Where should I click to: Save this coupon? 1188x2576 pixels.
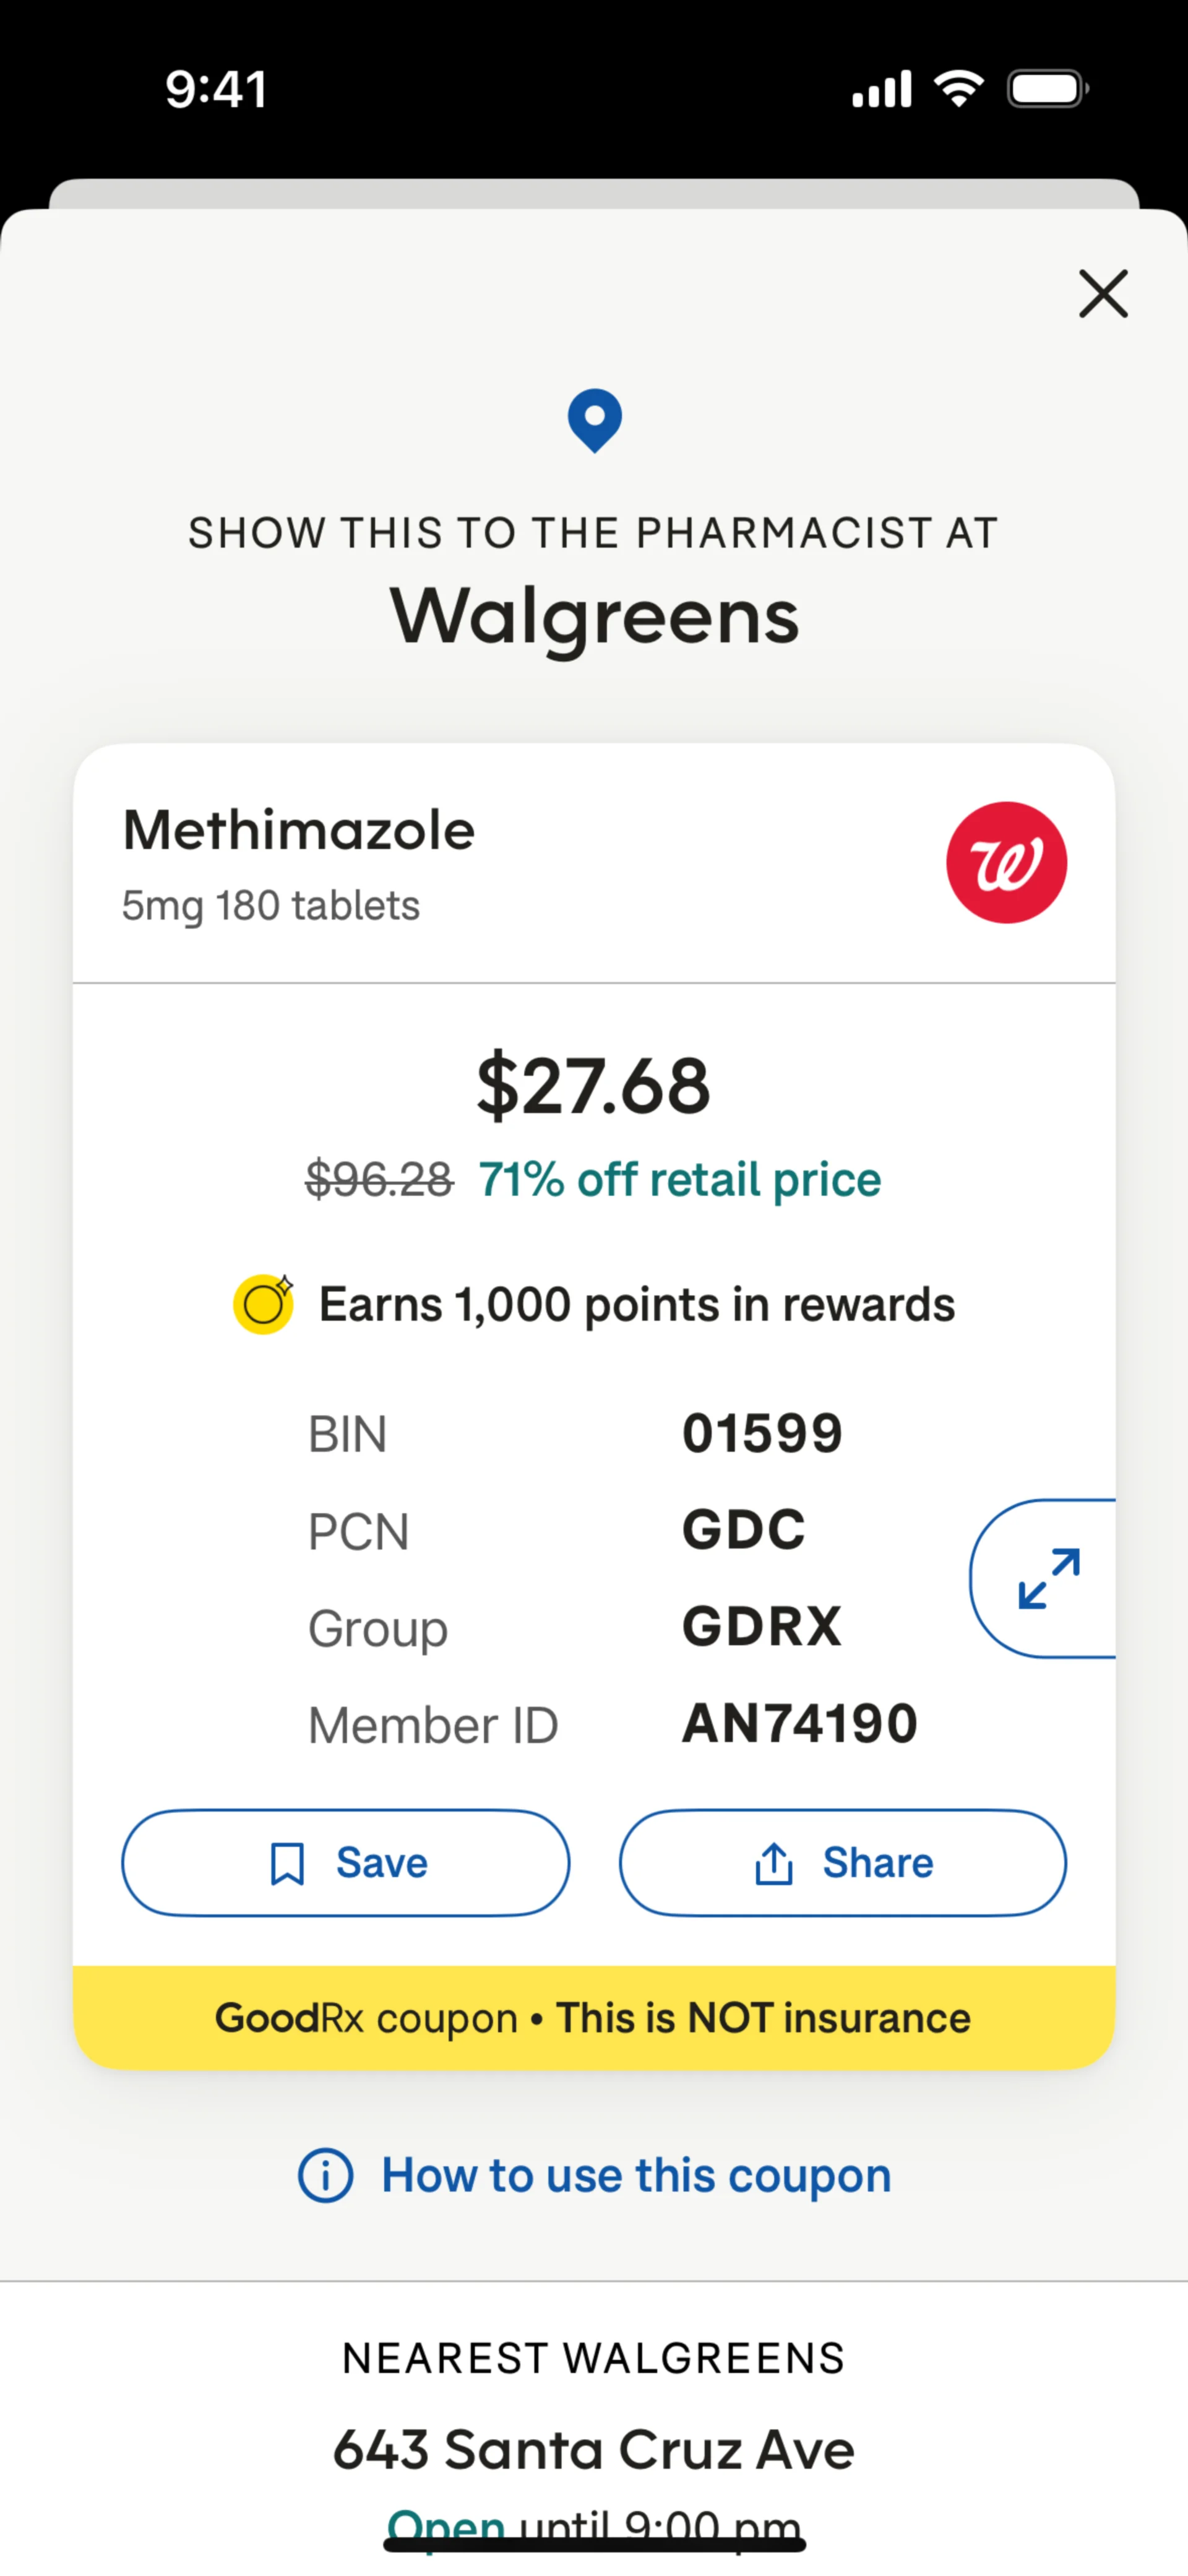[346, 1863]
